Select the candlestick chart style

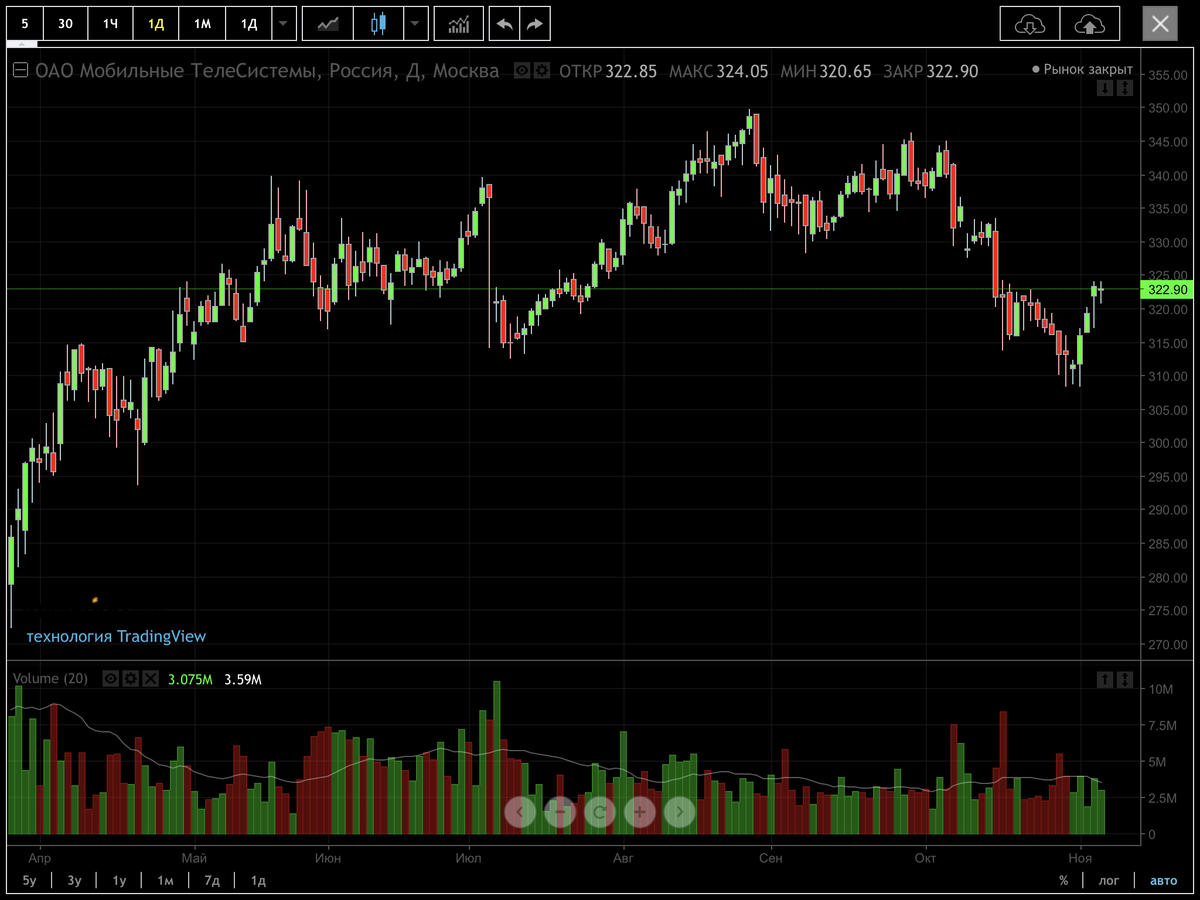[378, 24]
